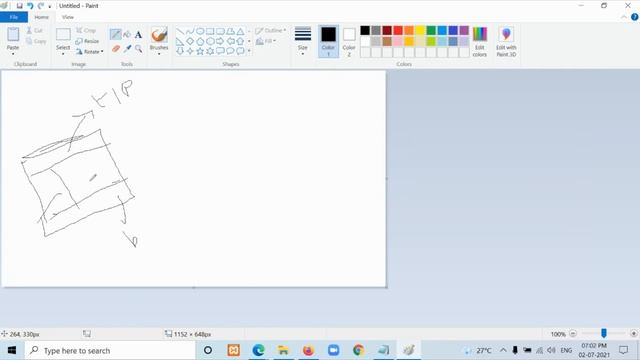Viewport: 640px width, 360px height.
Task: Click the Crop button
Action: point(86,31)
